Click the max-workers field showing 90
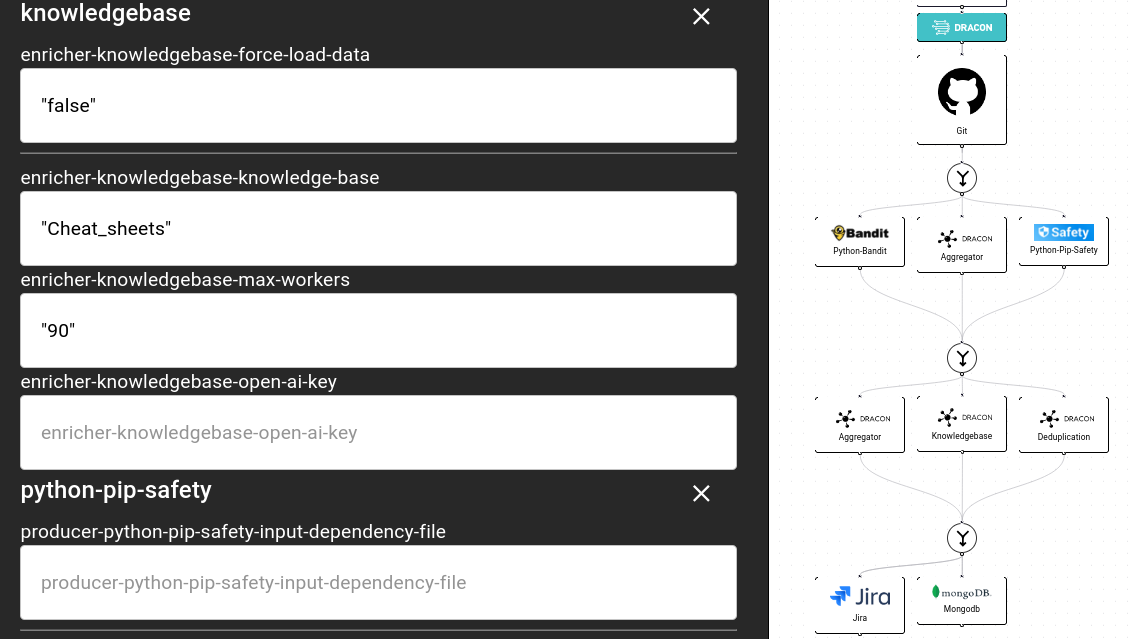The width and height of the screenshot is (1132, 639). tap(378, 330)
